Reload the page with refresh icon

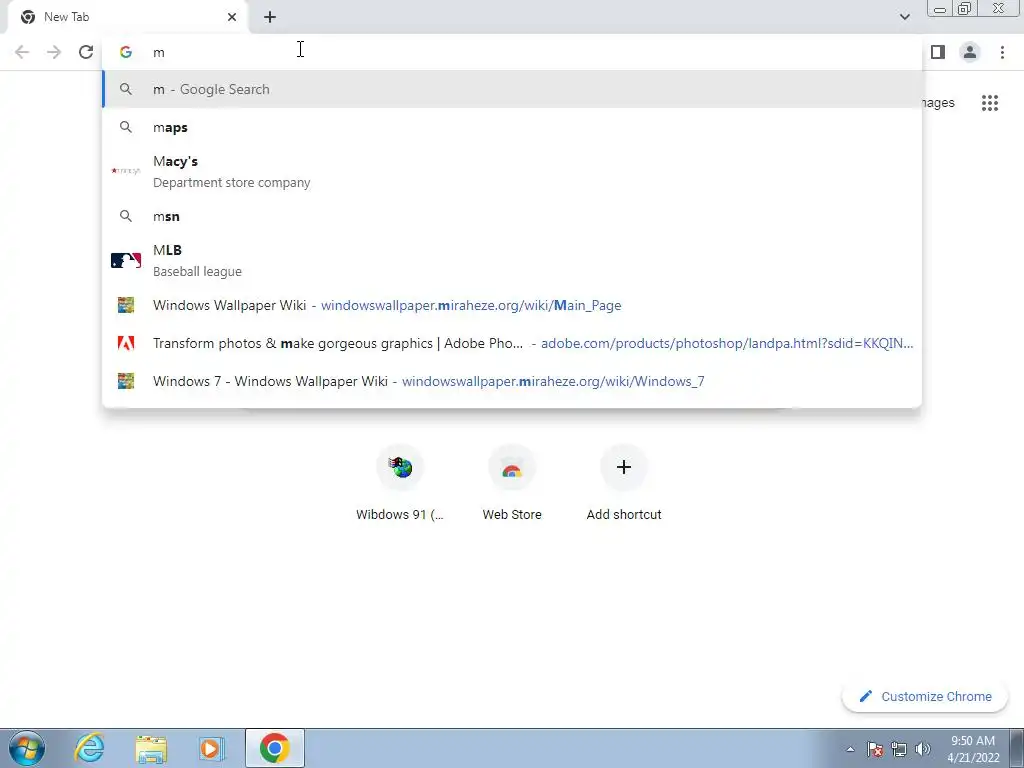click(x=86, y=52)
